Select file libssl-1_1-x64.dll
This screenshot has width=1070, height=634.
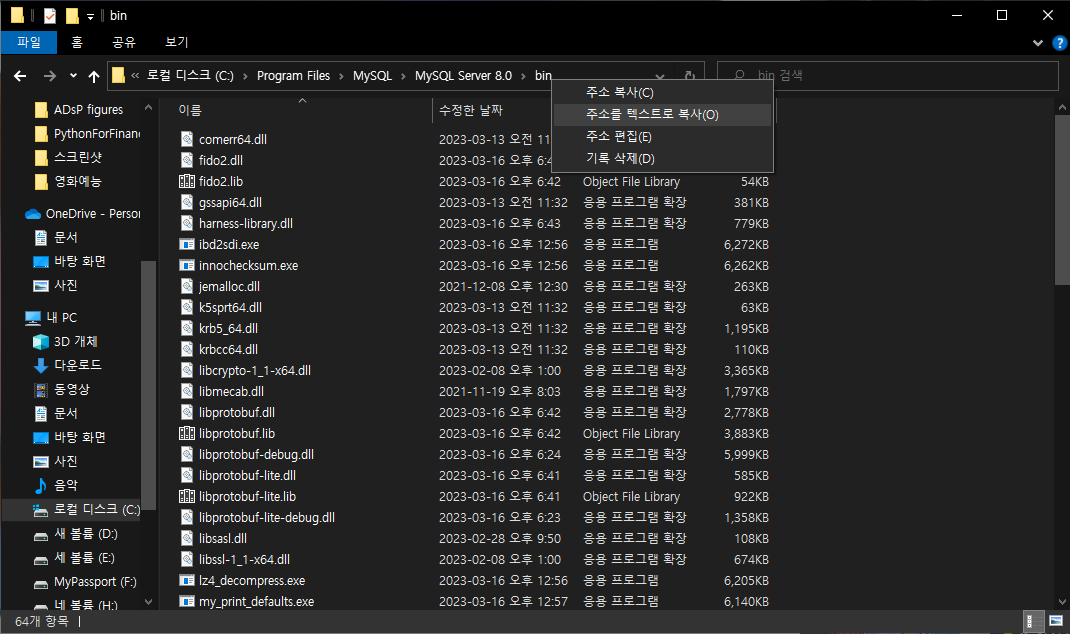(244, 560)
